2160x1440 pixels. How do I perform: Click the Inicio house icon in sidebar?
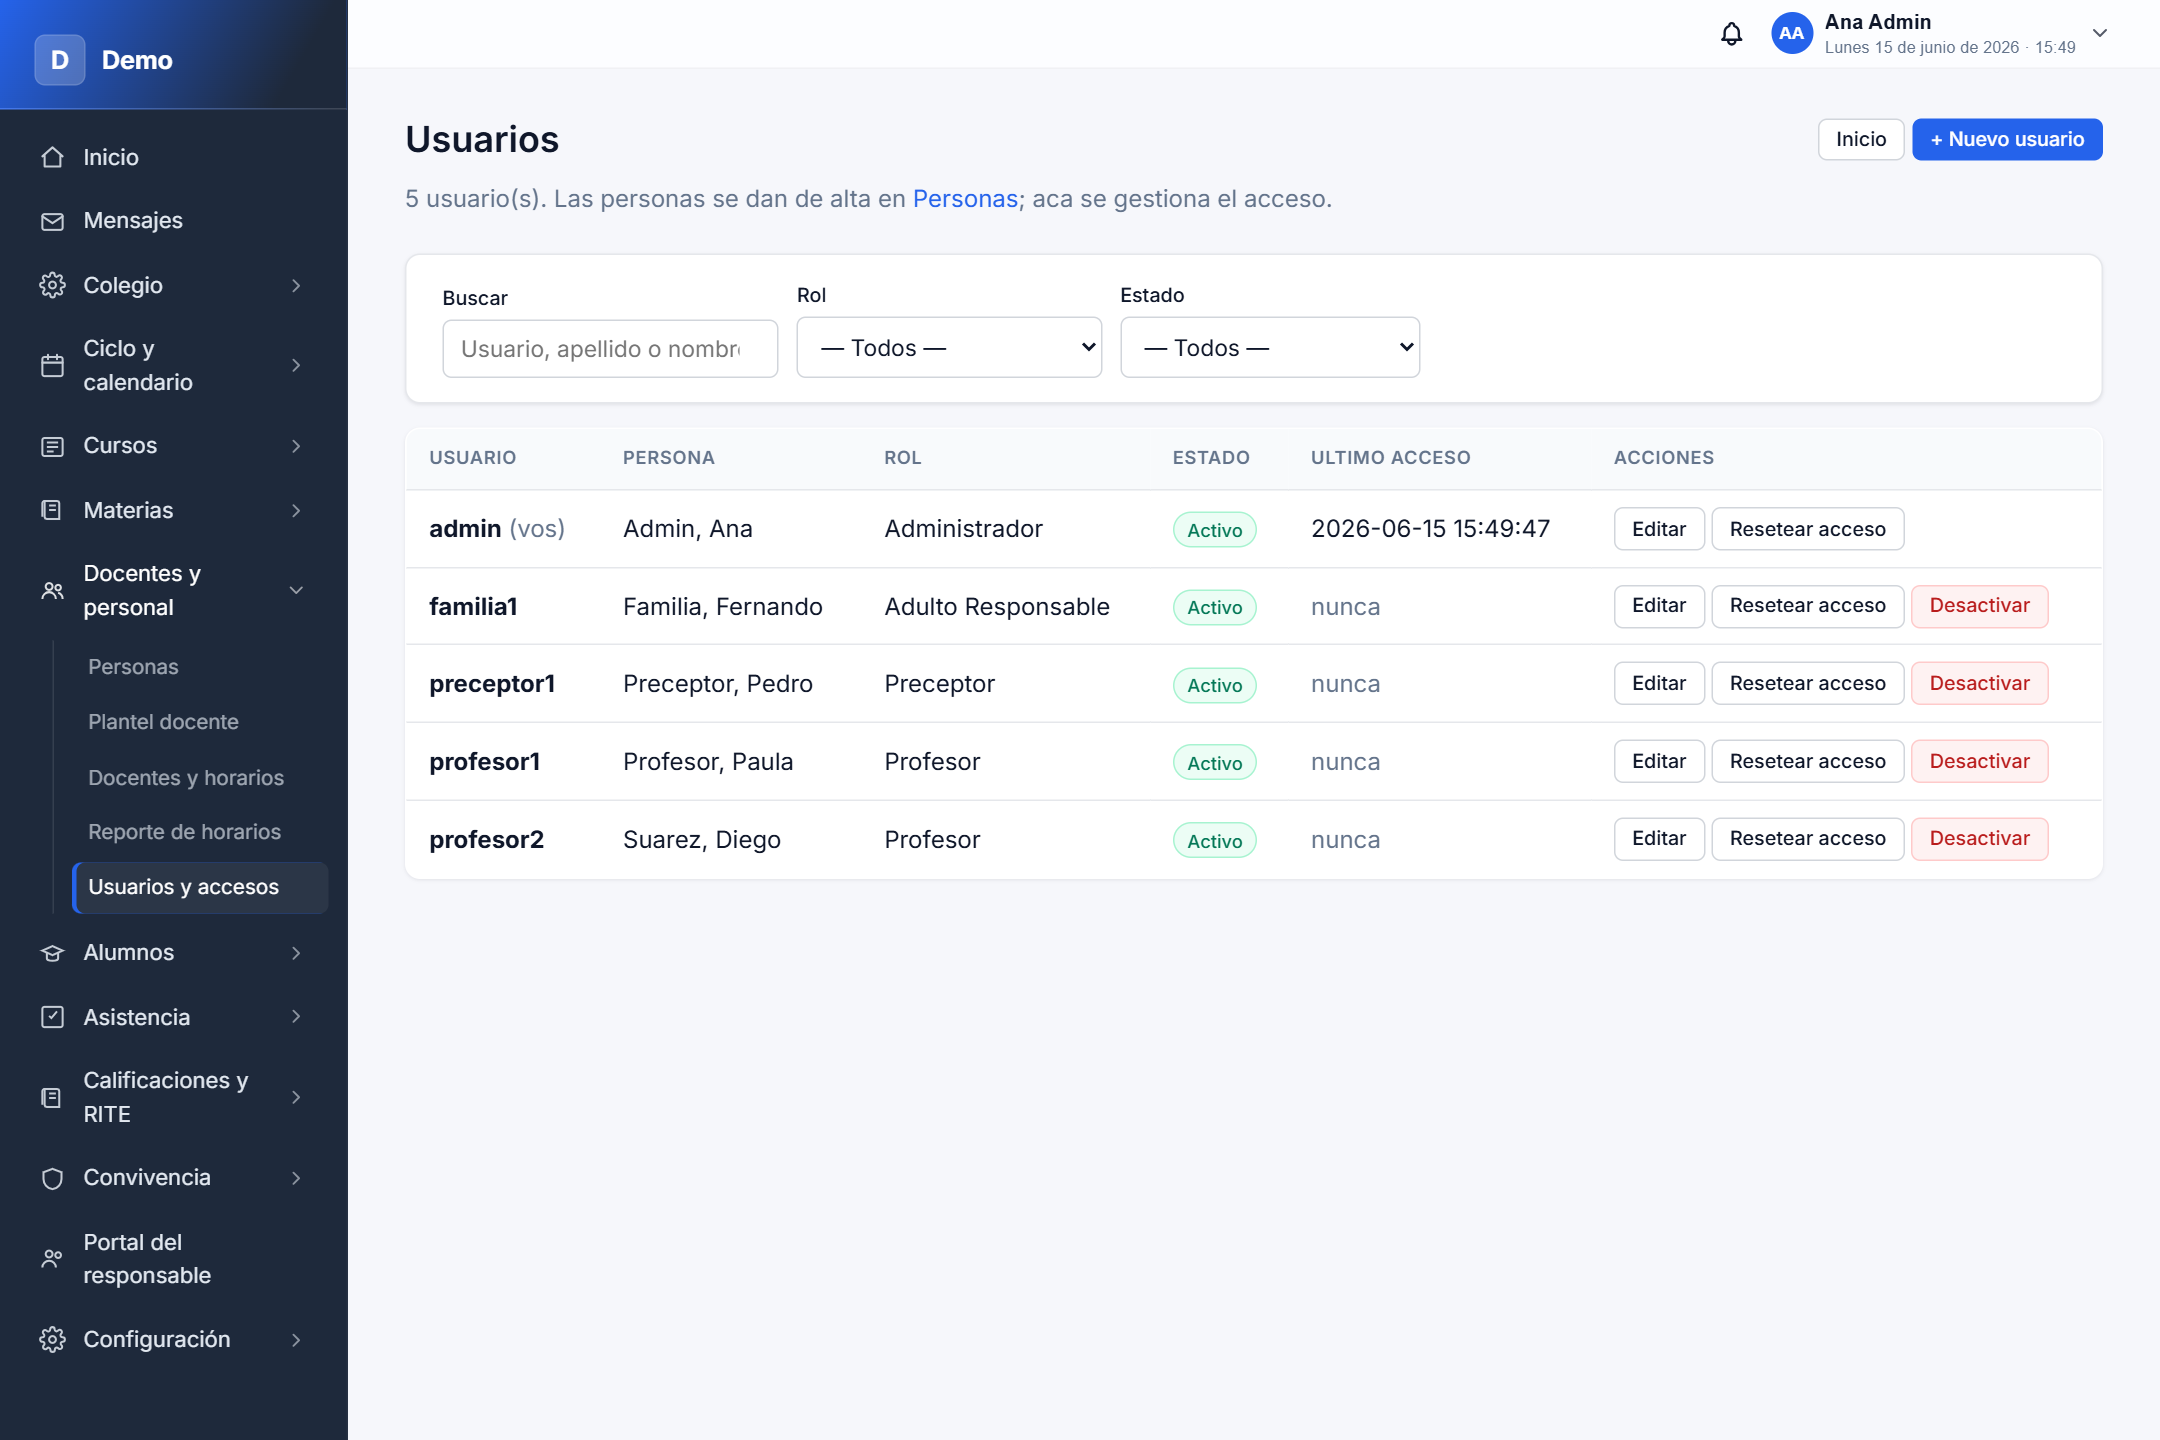[x=52, y=157]
